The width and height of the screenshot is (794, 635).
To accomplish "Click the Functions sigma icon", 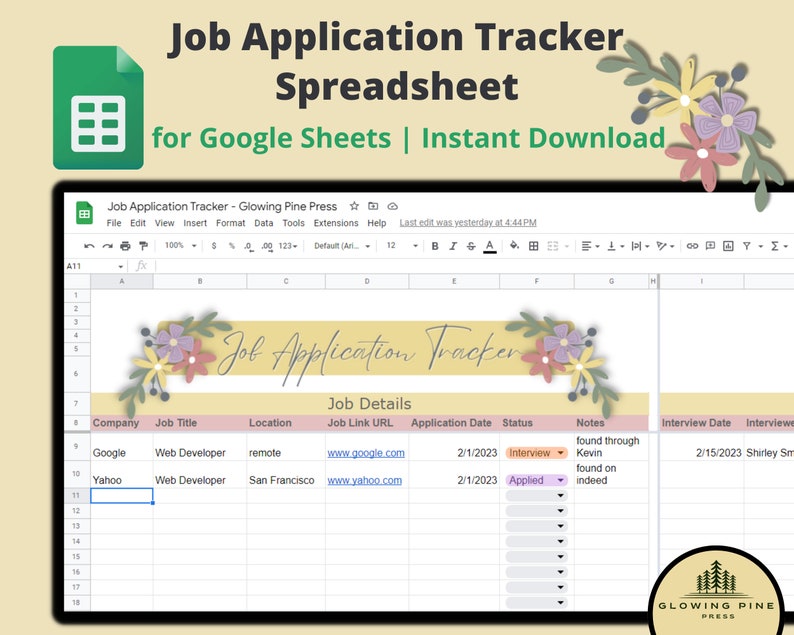I will coord(775,246).
